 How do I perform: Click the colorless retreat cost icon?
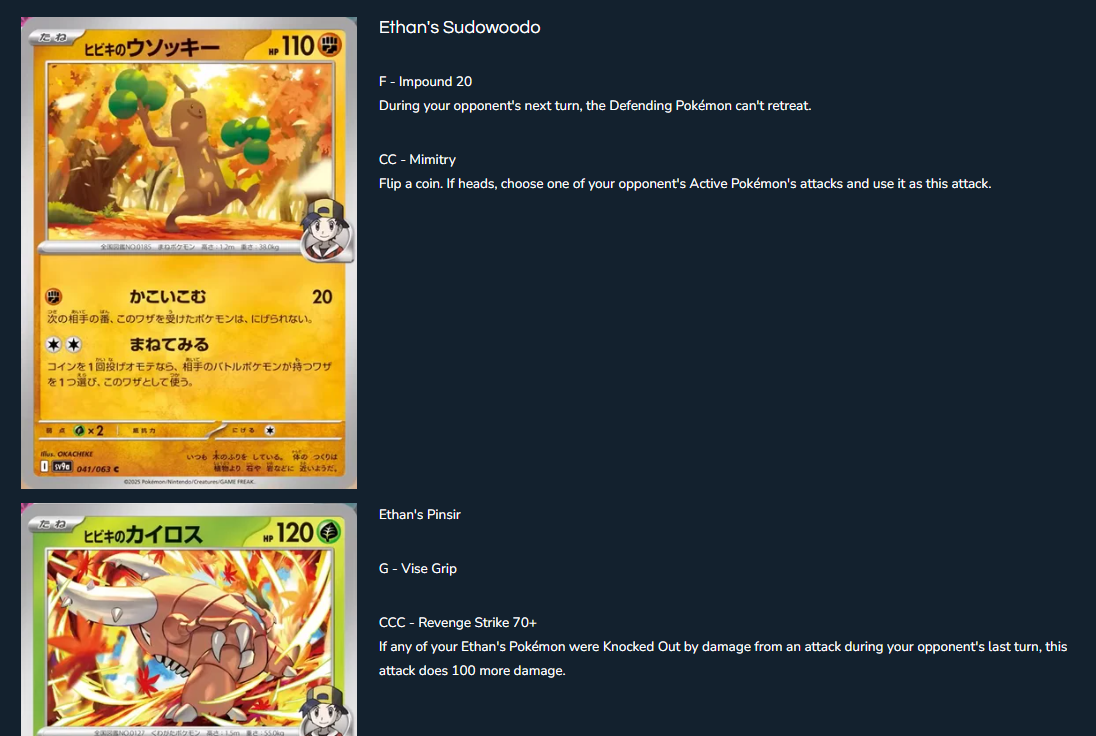pos(270,431)
